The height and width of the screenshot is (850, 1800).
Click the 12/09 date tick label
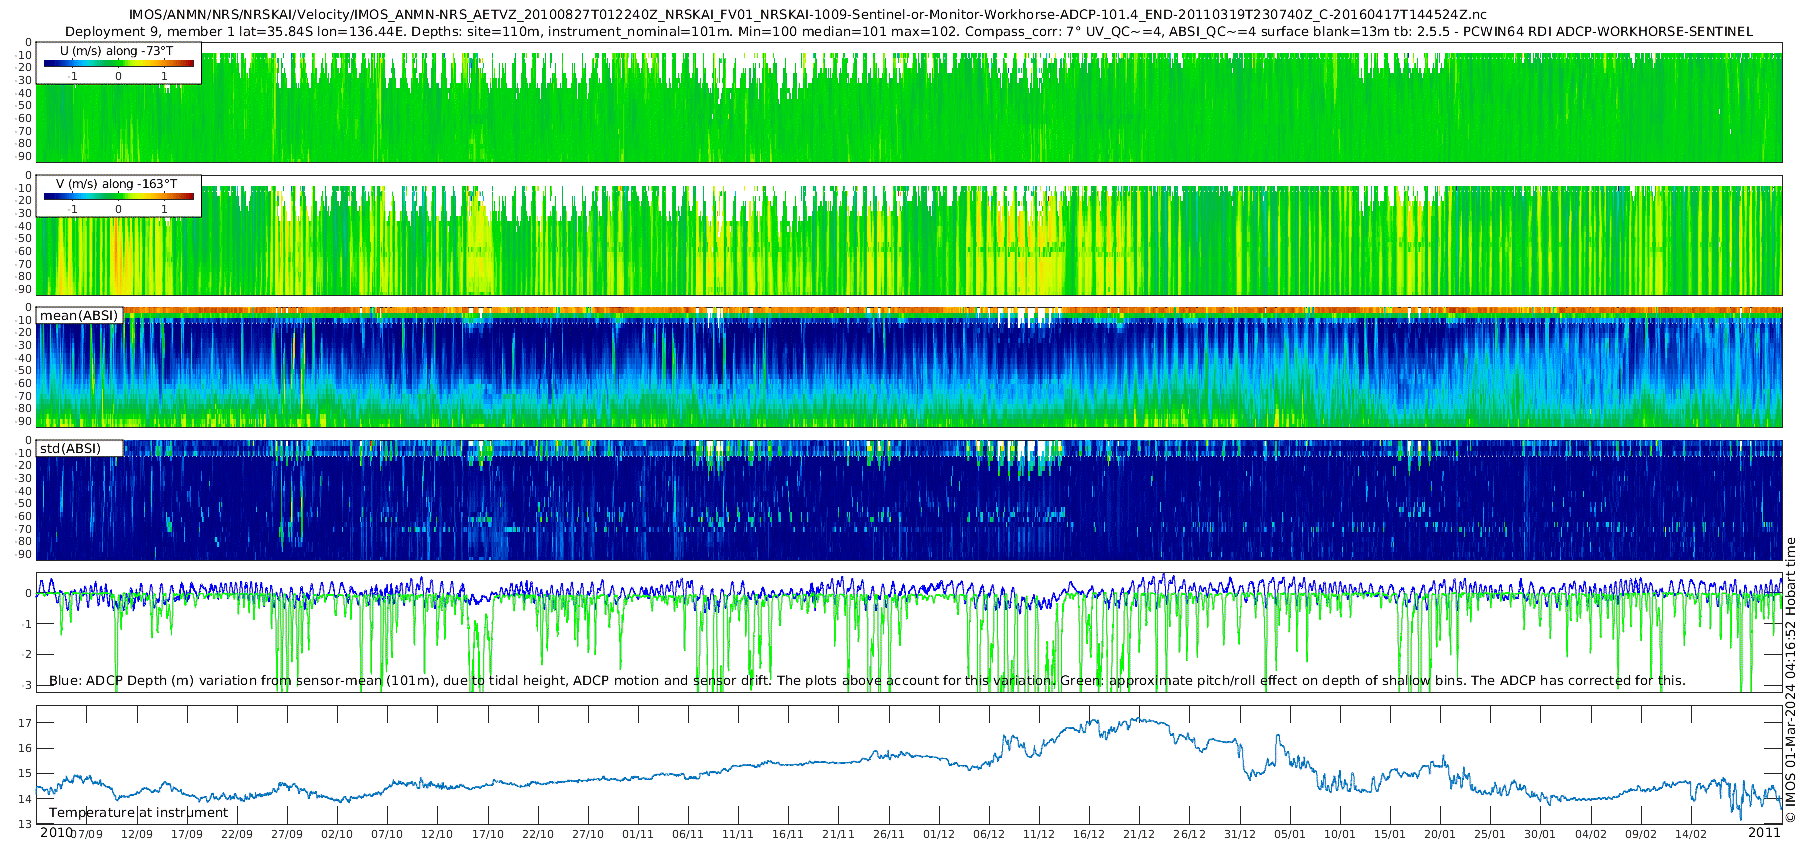tap(137, 834)
